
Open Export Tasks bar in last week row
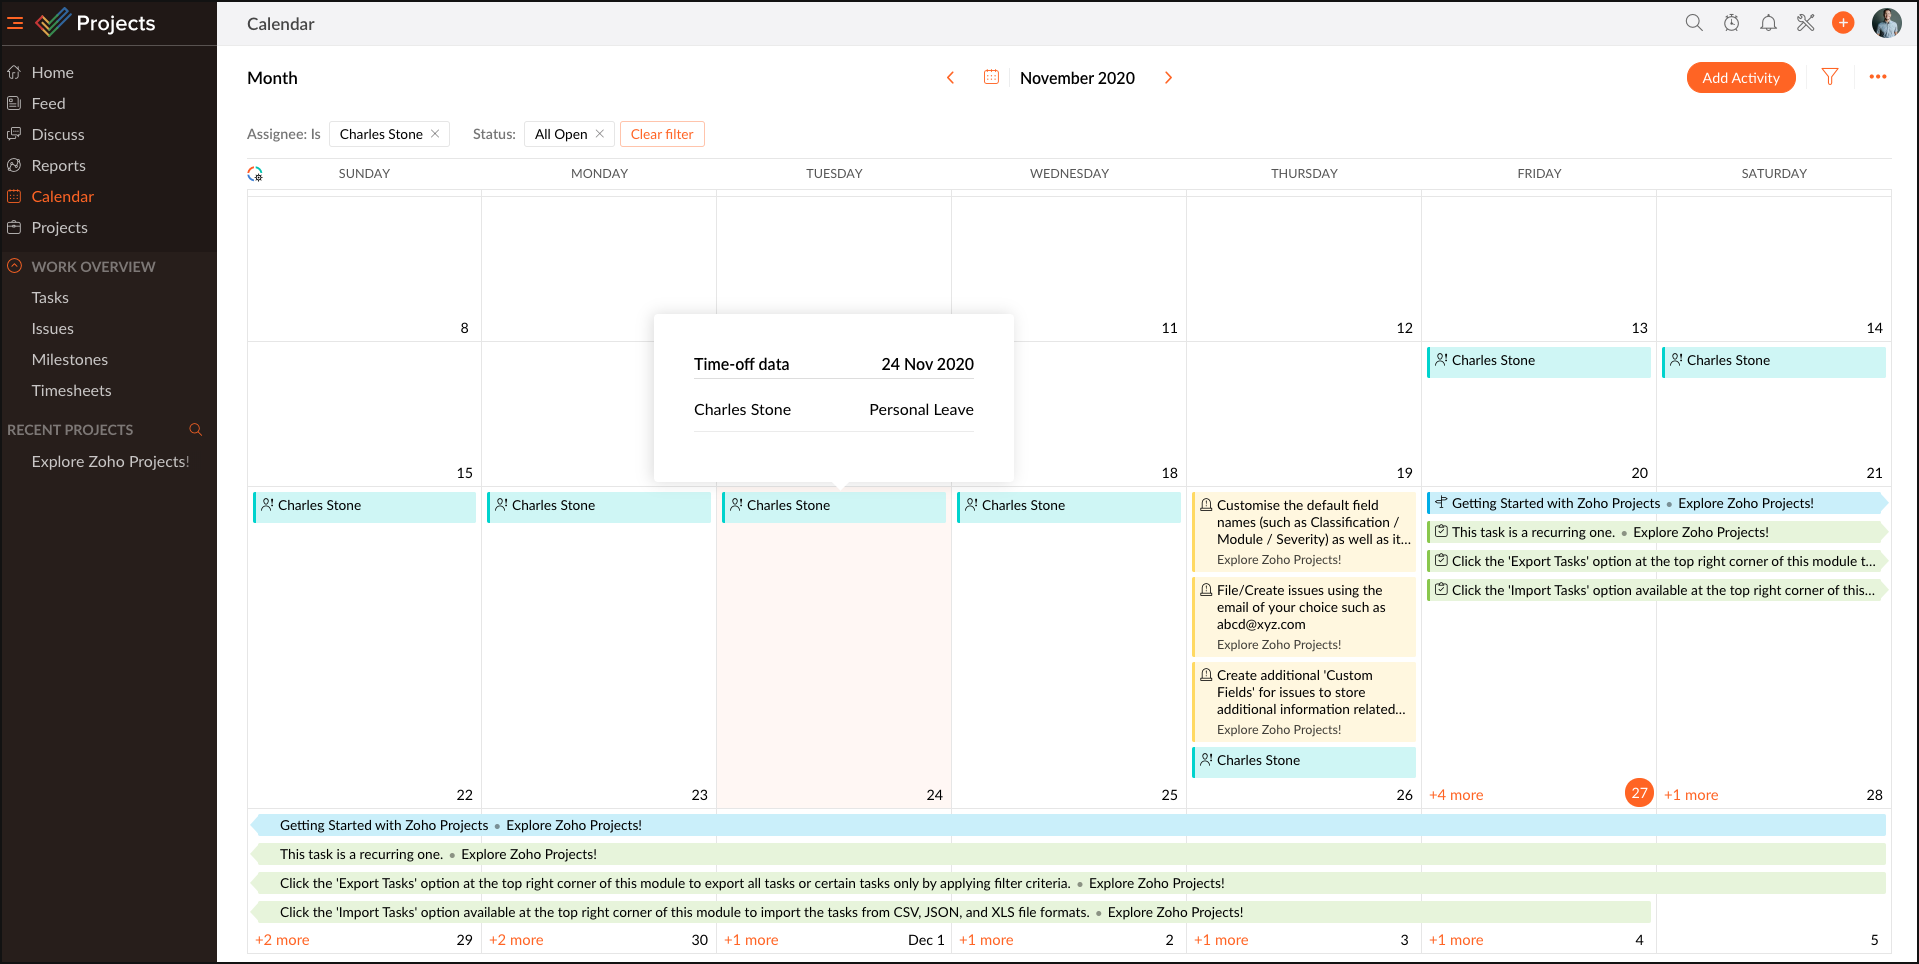tap(1068, 883)
